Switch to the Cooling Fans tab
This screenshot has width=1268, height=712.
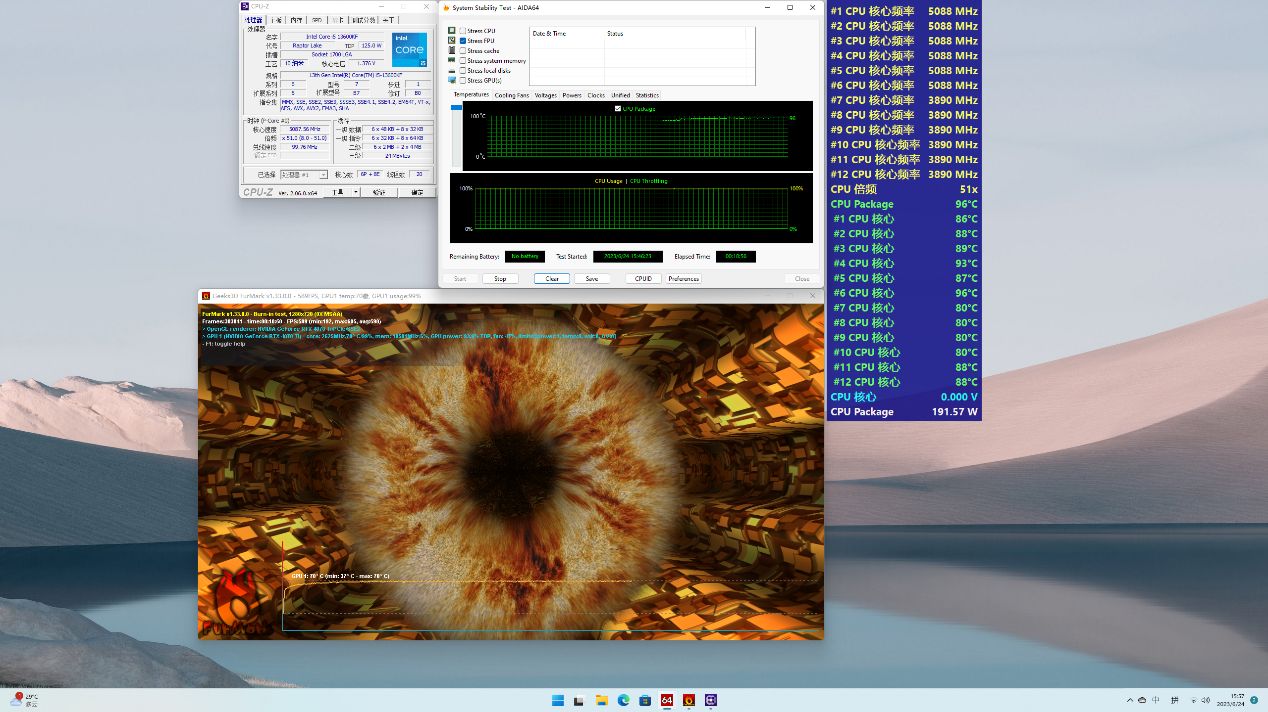click(511, 95)
